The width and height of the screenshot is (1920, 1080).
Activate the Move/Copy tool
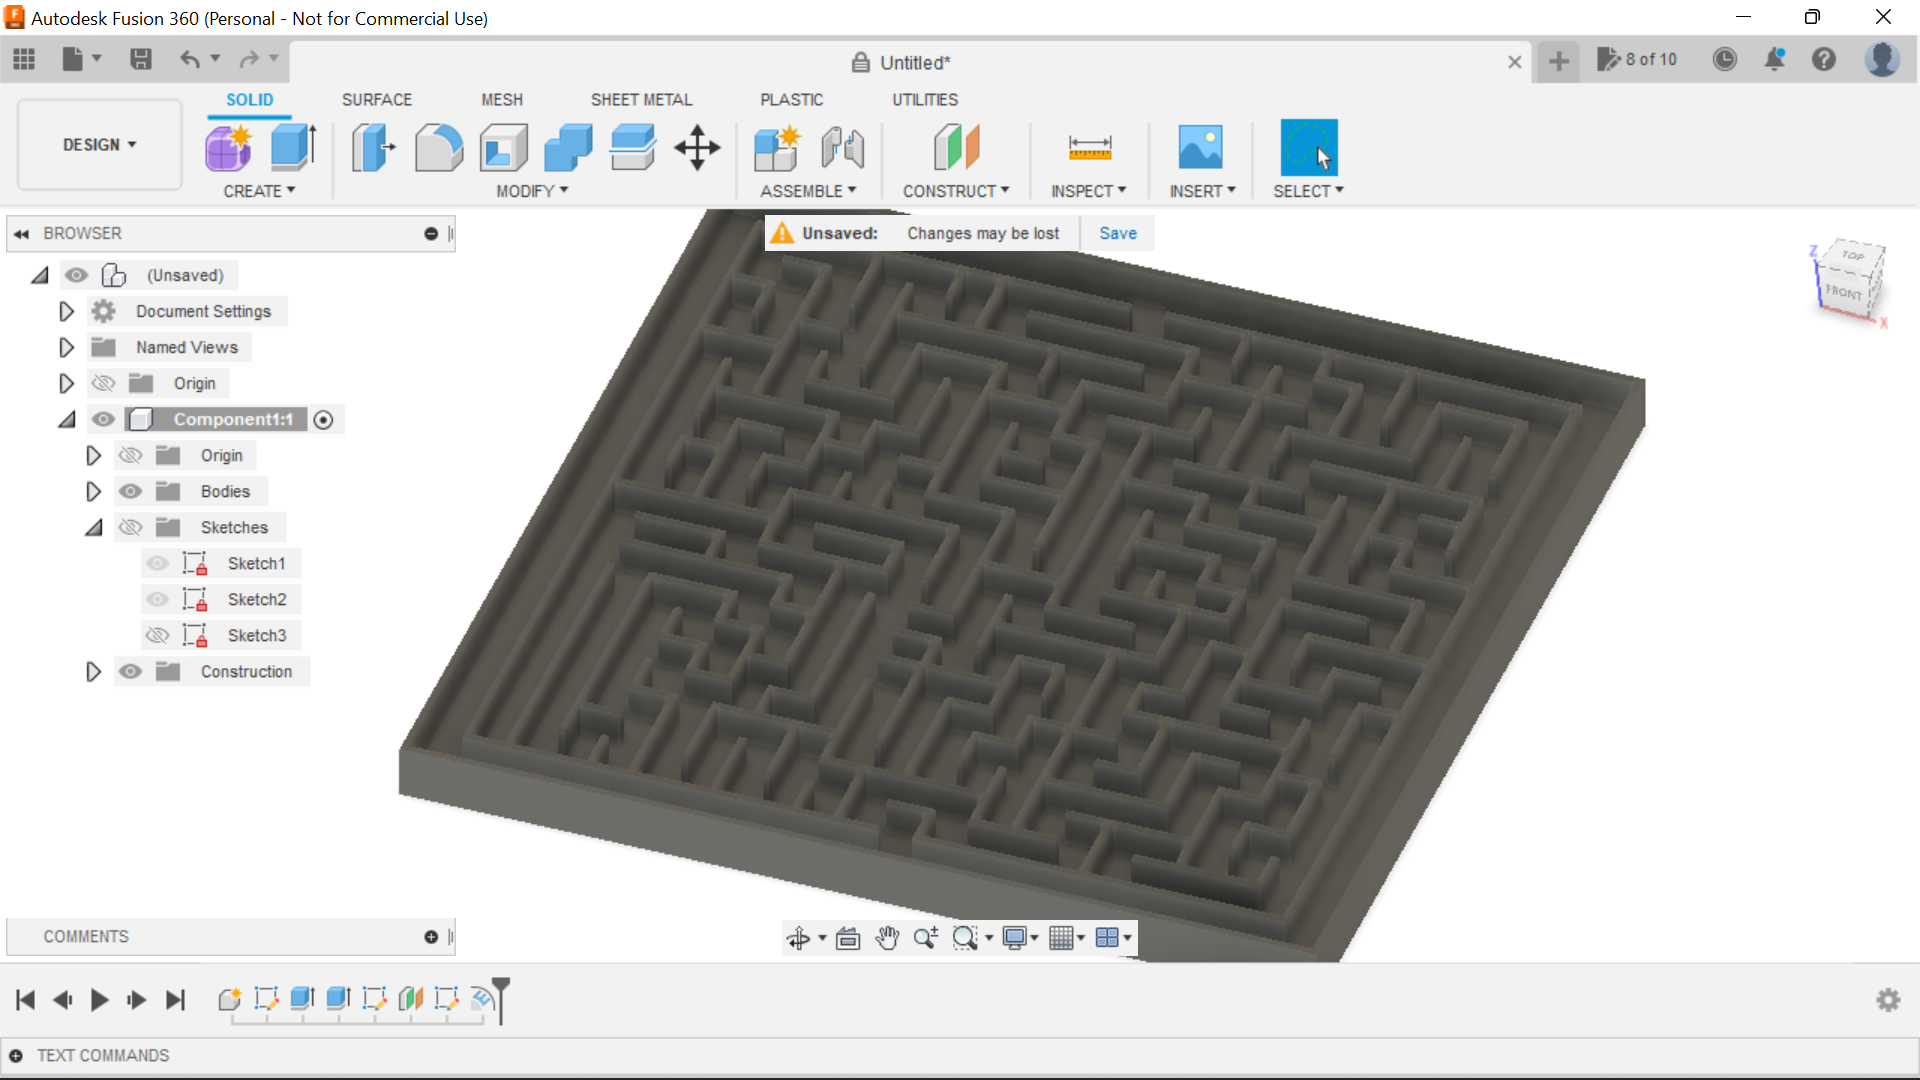click(696, 147)
